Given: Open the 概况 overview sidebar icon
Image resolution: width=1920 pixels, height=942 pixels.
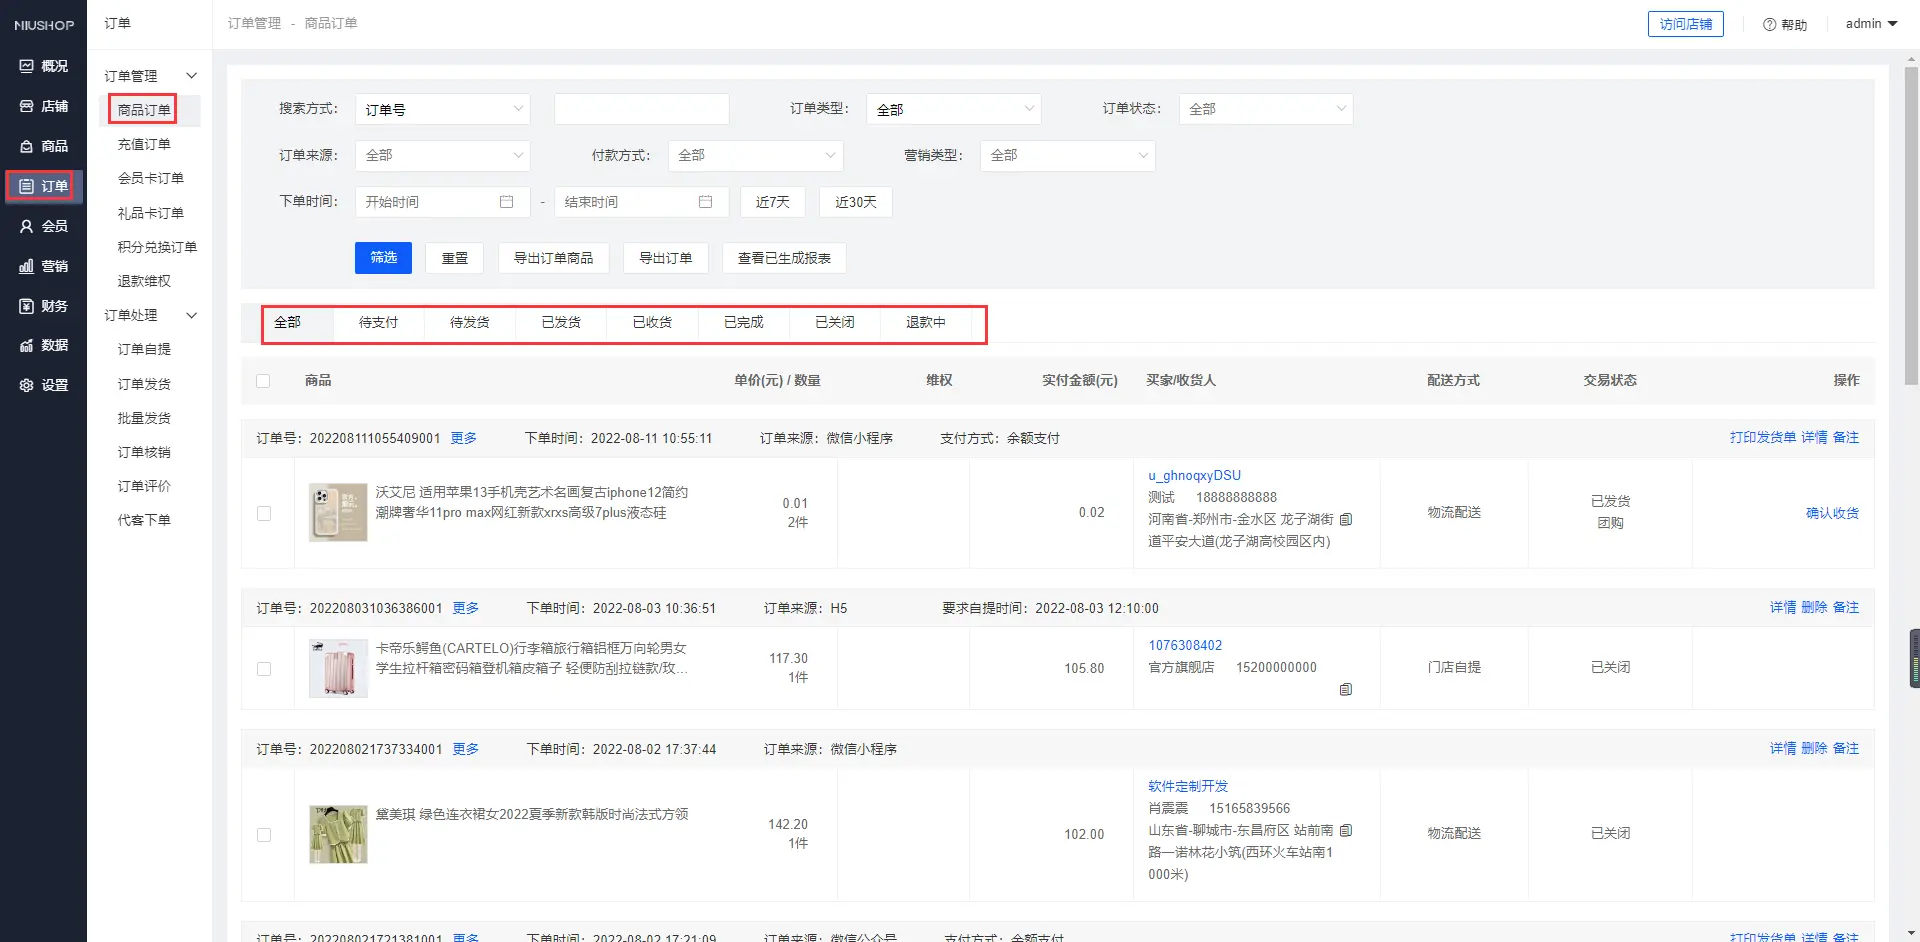Looking at the screenshot, I should pyautogui.click(x=27, y=66).
